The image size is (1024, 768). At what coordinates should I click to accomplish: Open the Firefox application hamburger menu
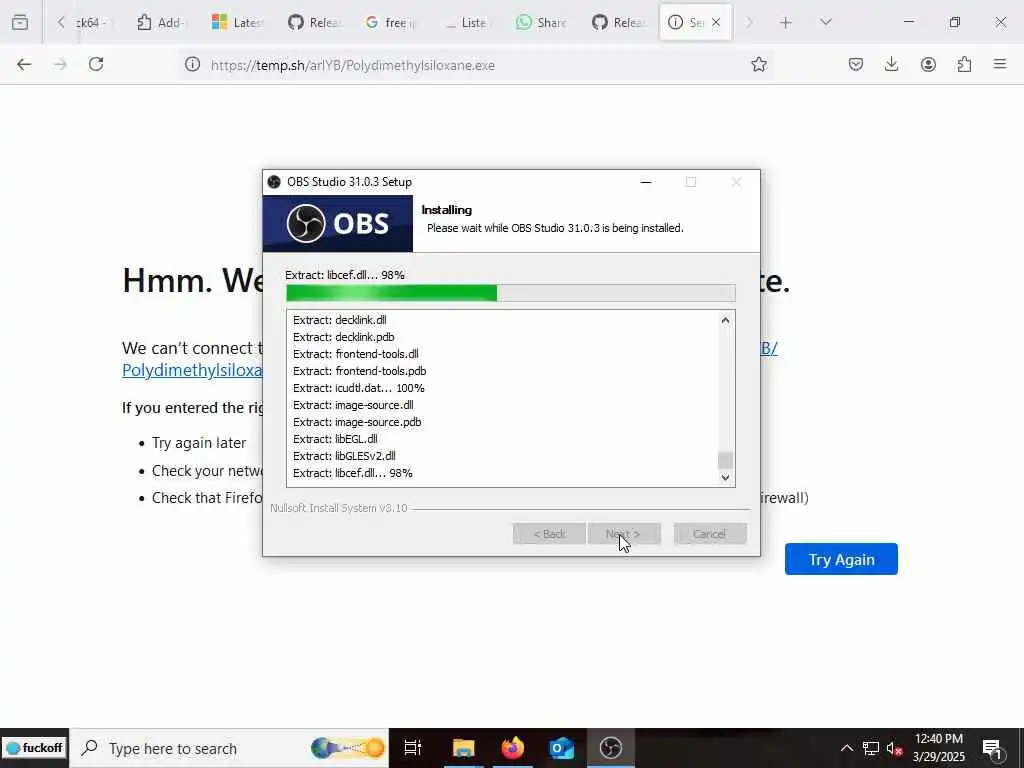(x=999, y=64)
